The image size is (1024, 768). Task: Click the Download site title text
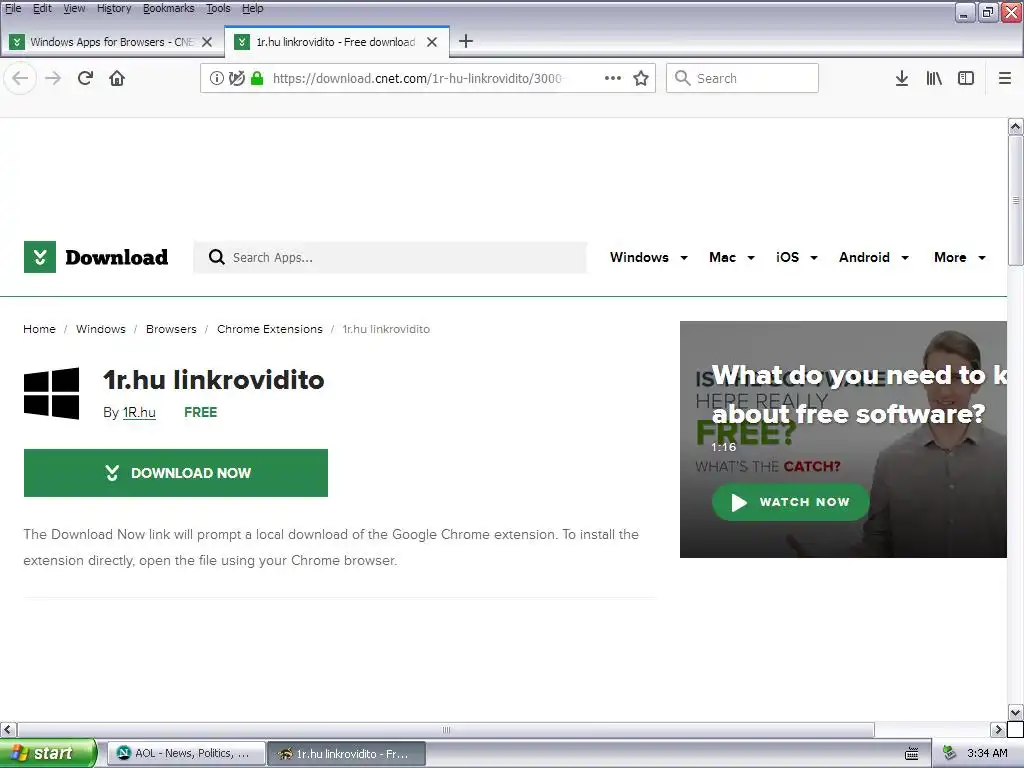click(x=117, y=257)
